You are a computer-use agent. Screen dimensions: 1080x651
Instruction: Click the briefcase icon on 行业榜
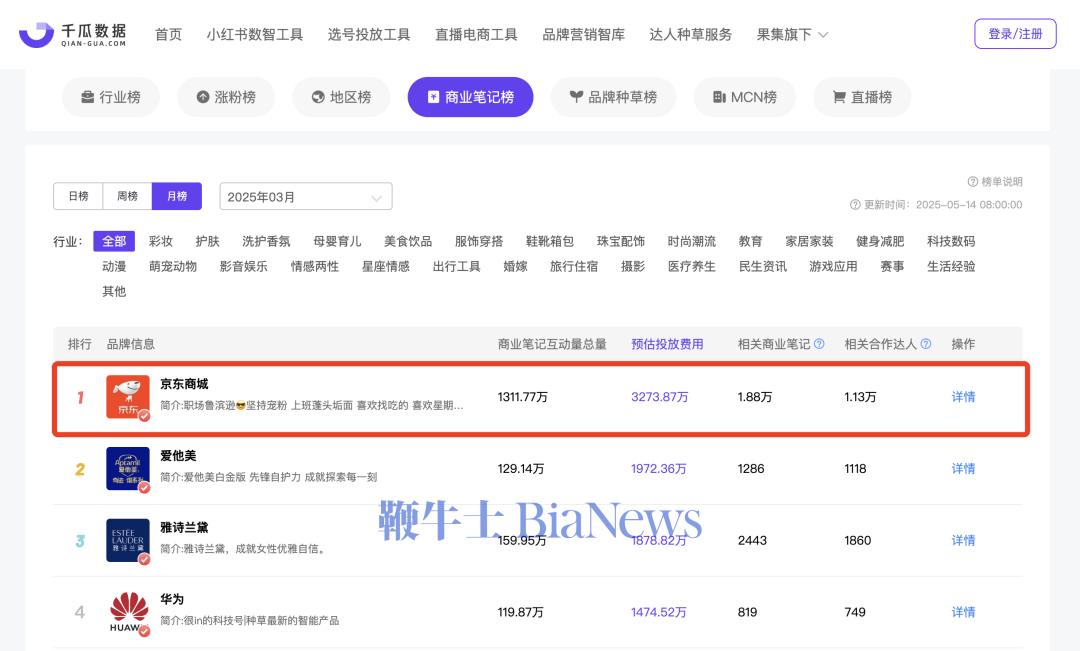click(x=87, y=97)
